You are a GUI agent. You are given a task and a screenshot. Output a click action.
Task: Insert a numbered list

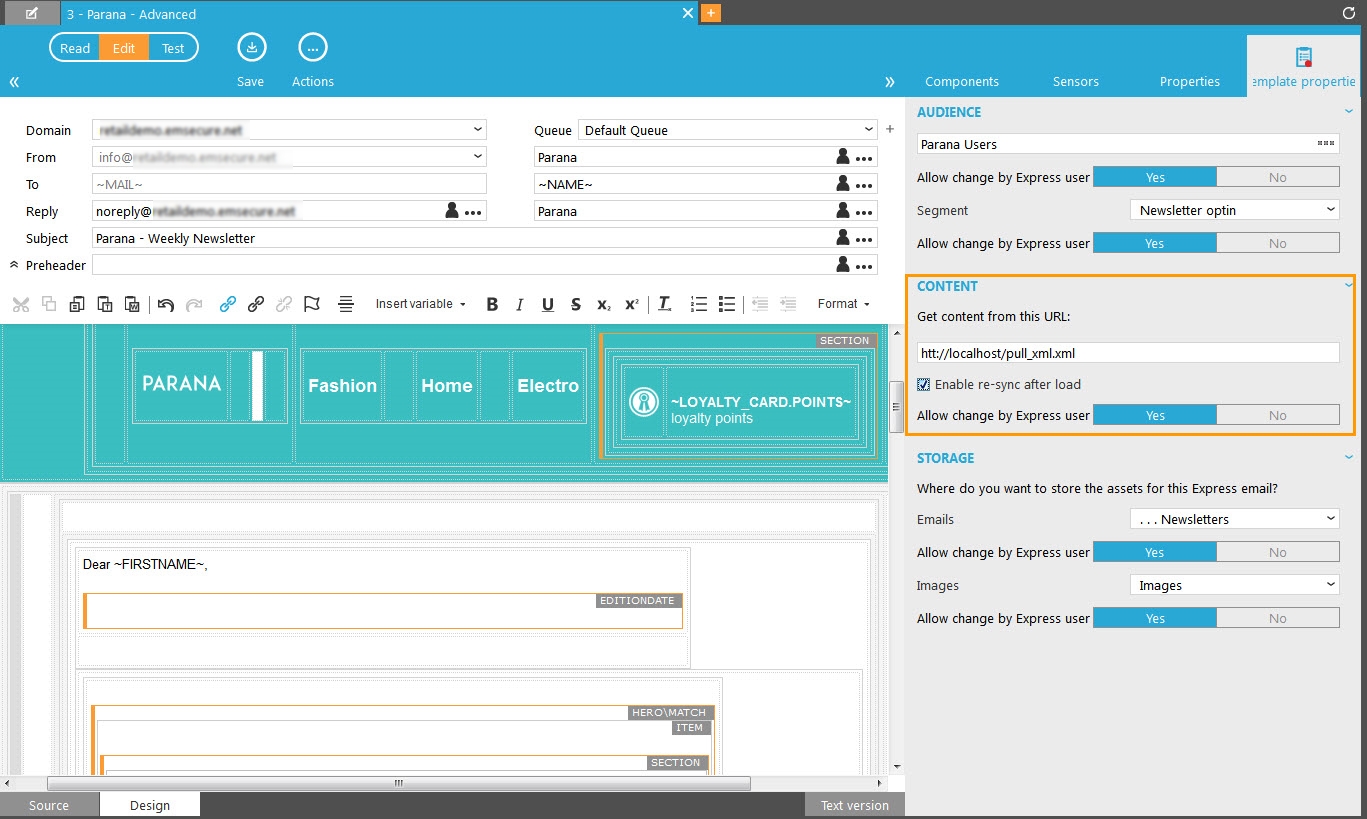[699, 304]
